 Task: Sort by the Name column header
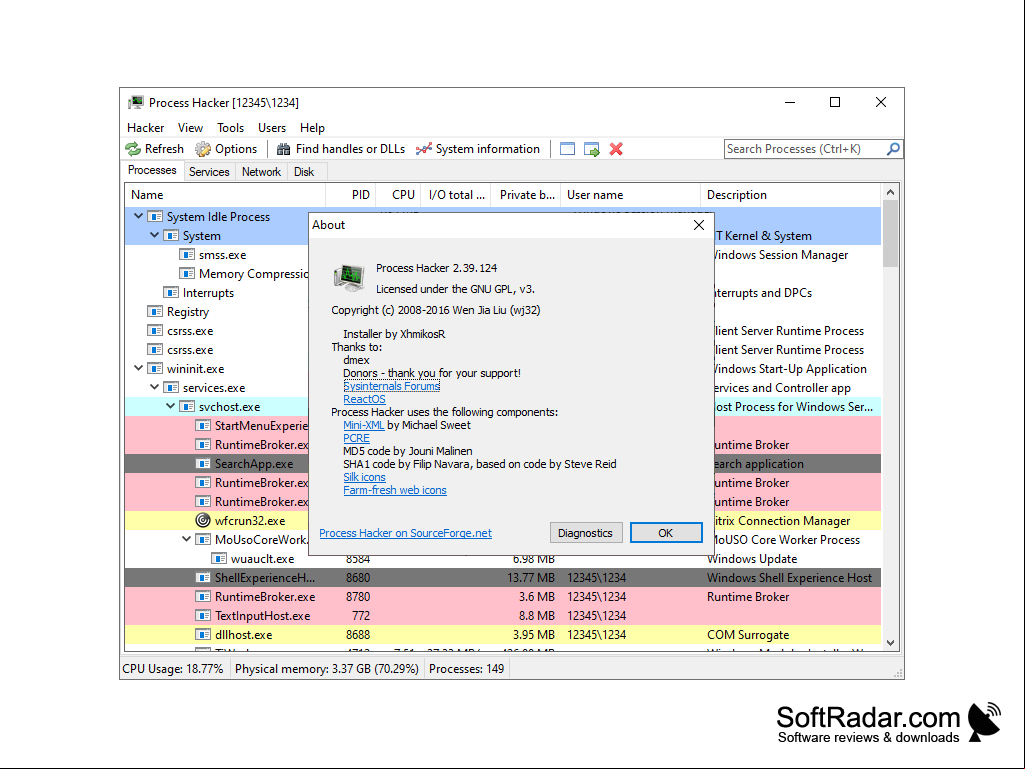click(x=225, y=195)
